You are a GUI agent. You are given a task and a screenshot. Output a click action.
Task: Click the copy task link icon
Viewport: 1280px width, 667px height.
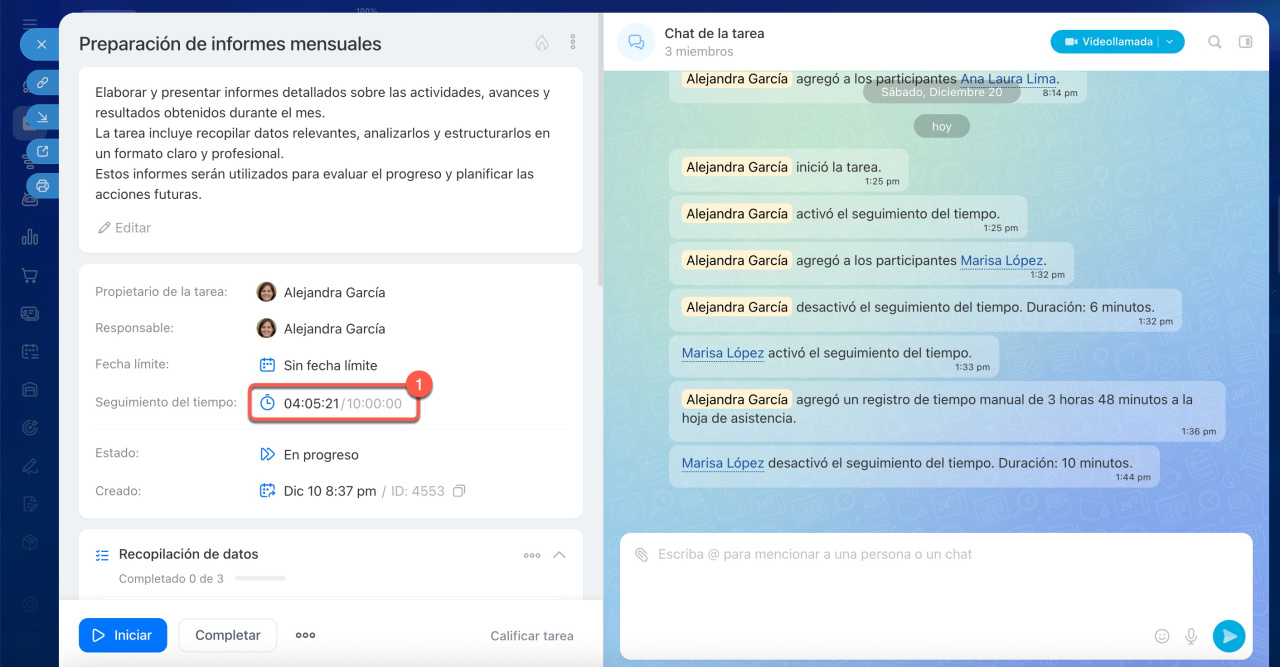point(43,83)
